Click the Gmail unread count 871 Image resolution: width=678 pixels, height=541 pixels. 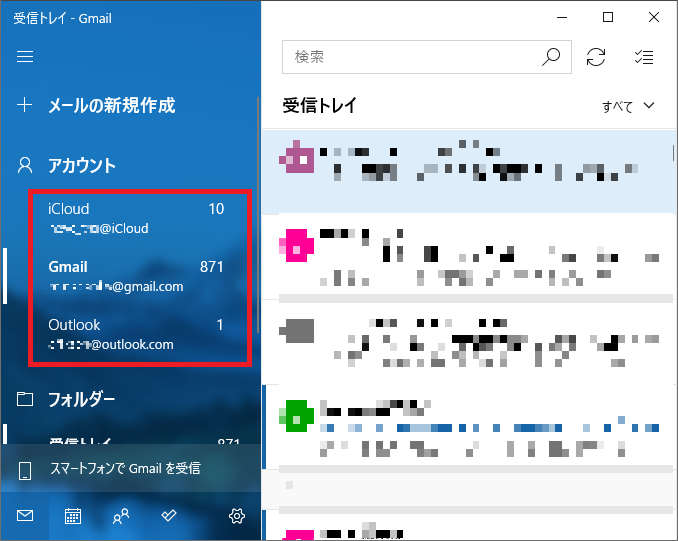click(211, 267)
